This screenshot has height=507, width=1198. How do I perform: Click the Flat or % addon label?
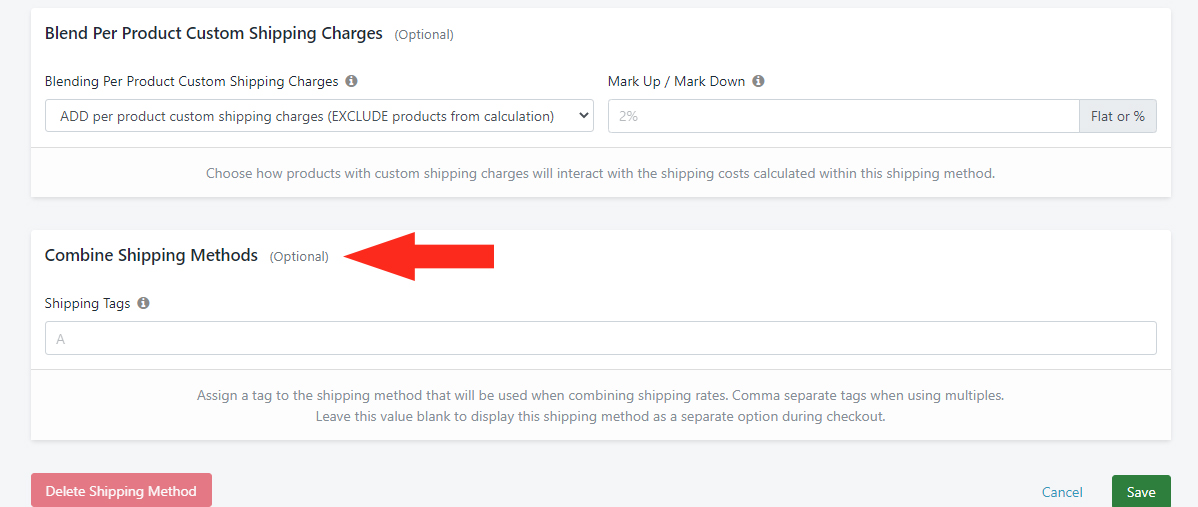point(1117,116)
